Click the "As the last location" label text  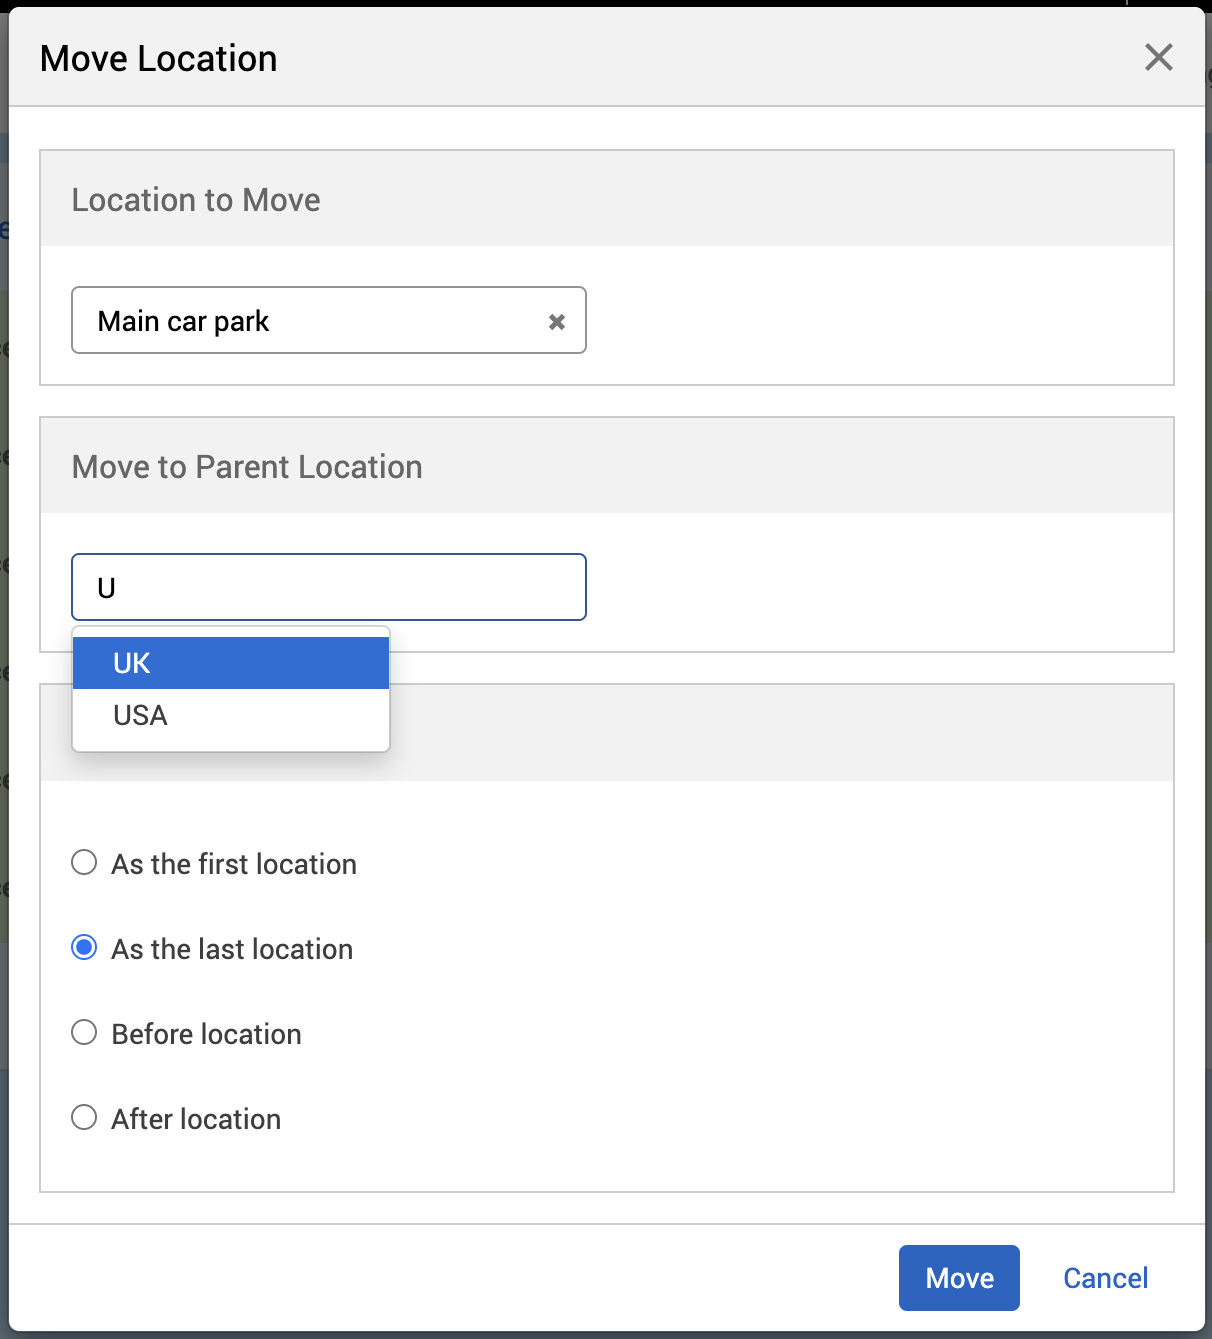point(232,949)
